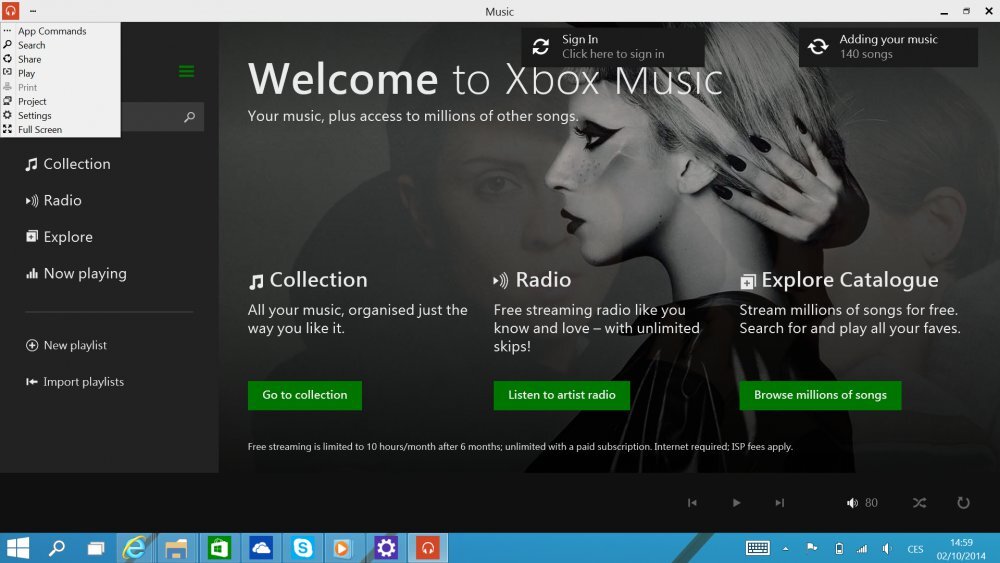
Task: Click the network signal tray icon
Action: [x=862, y=548]
